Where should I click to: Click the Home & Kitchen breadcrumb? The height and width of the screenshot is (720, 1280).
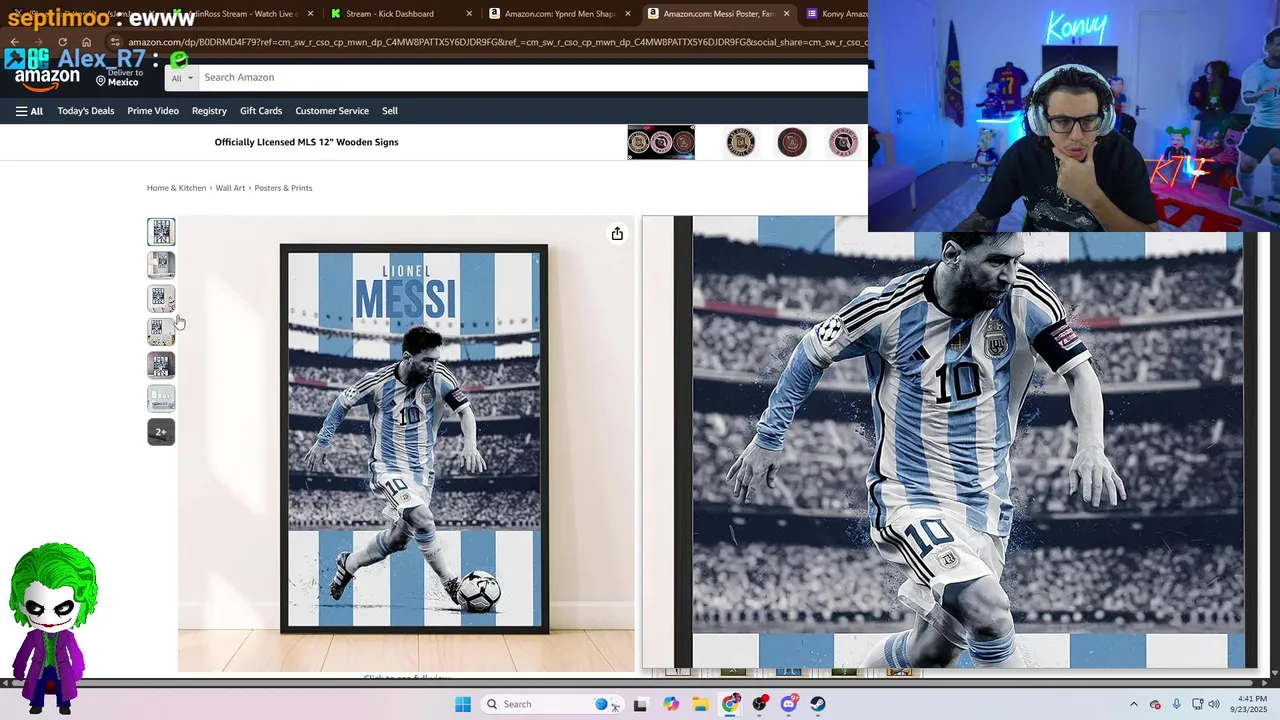pyautogui.click(x=176, y=188)
